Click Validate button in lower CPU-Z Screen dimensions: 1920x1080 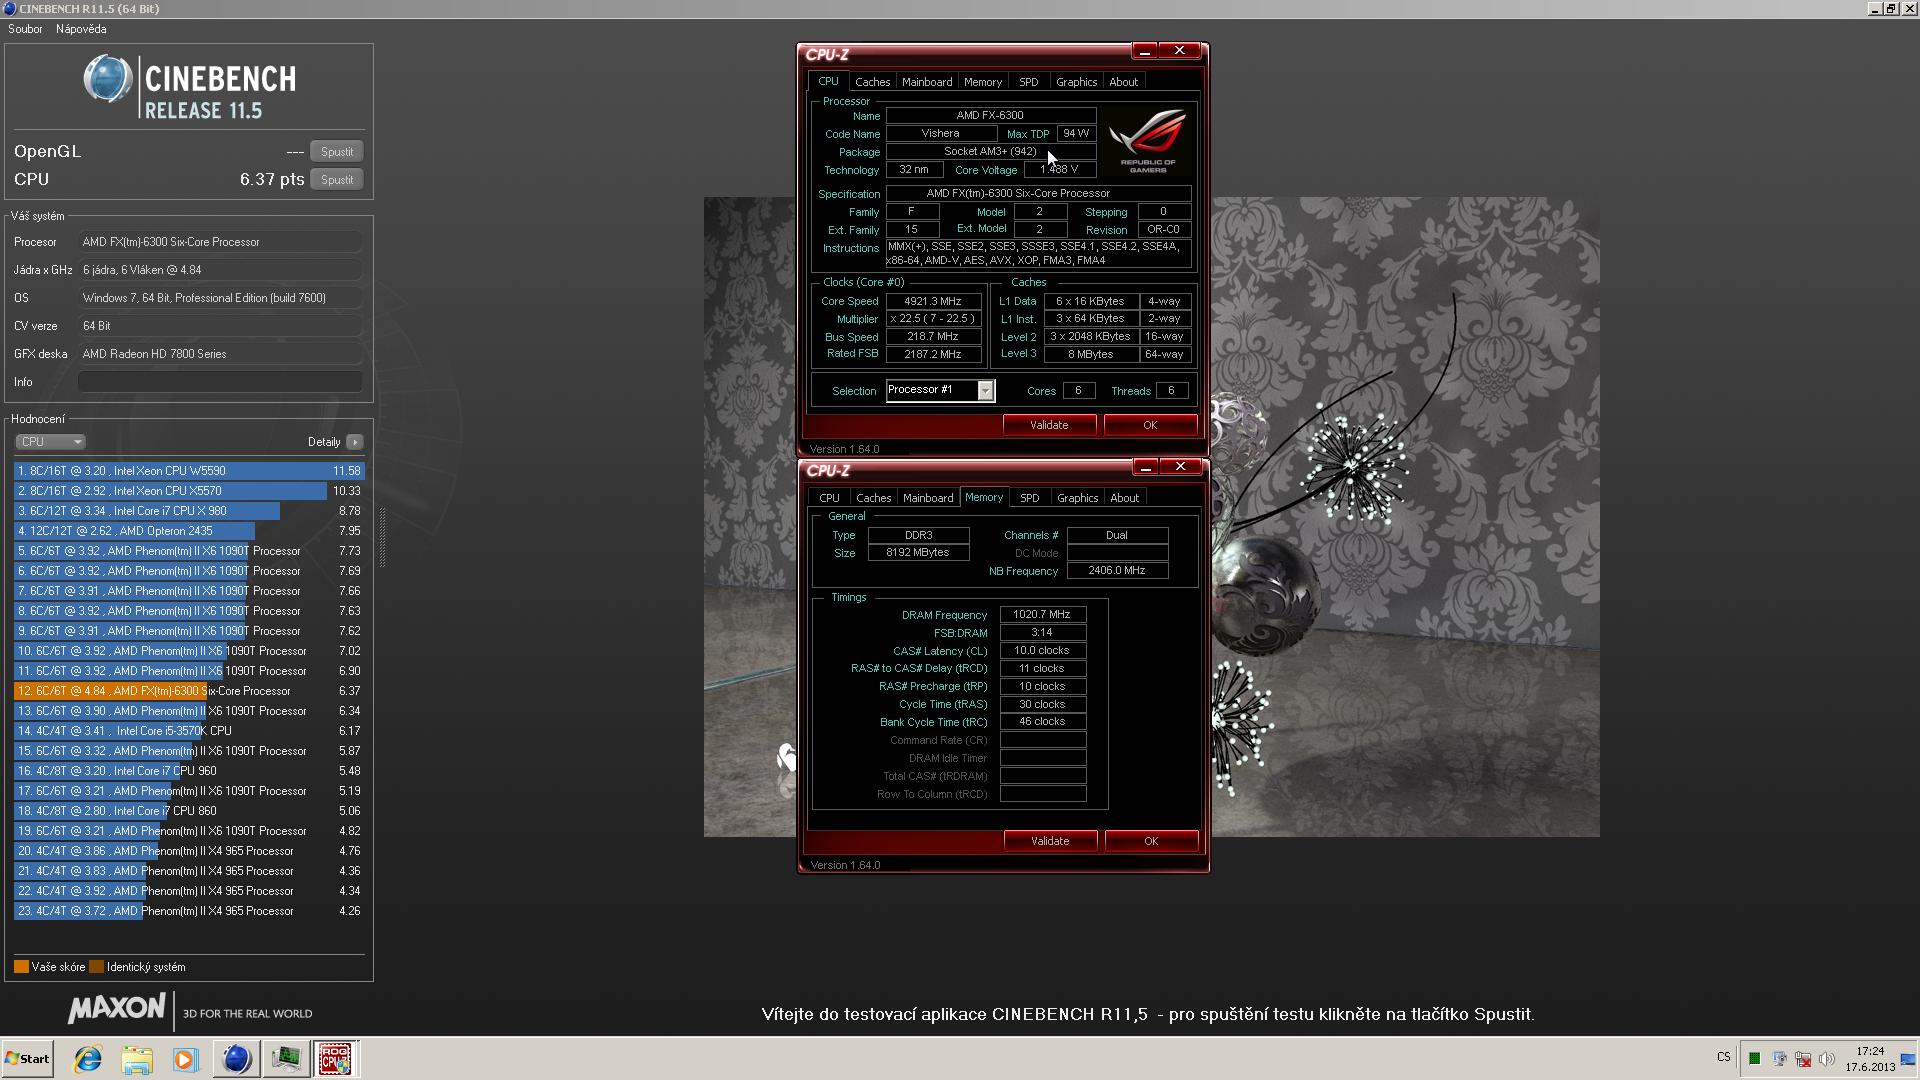tap(1048, 840)
